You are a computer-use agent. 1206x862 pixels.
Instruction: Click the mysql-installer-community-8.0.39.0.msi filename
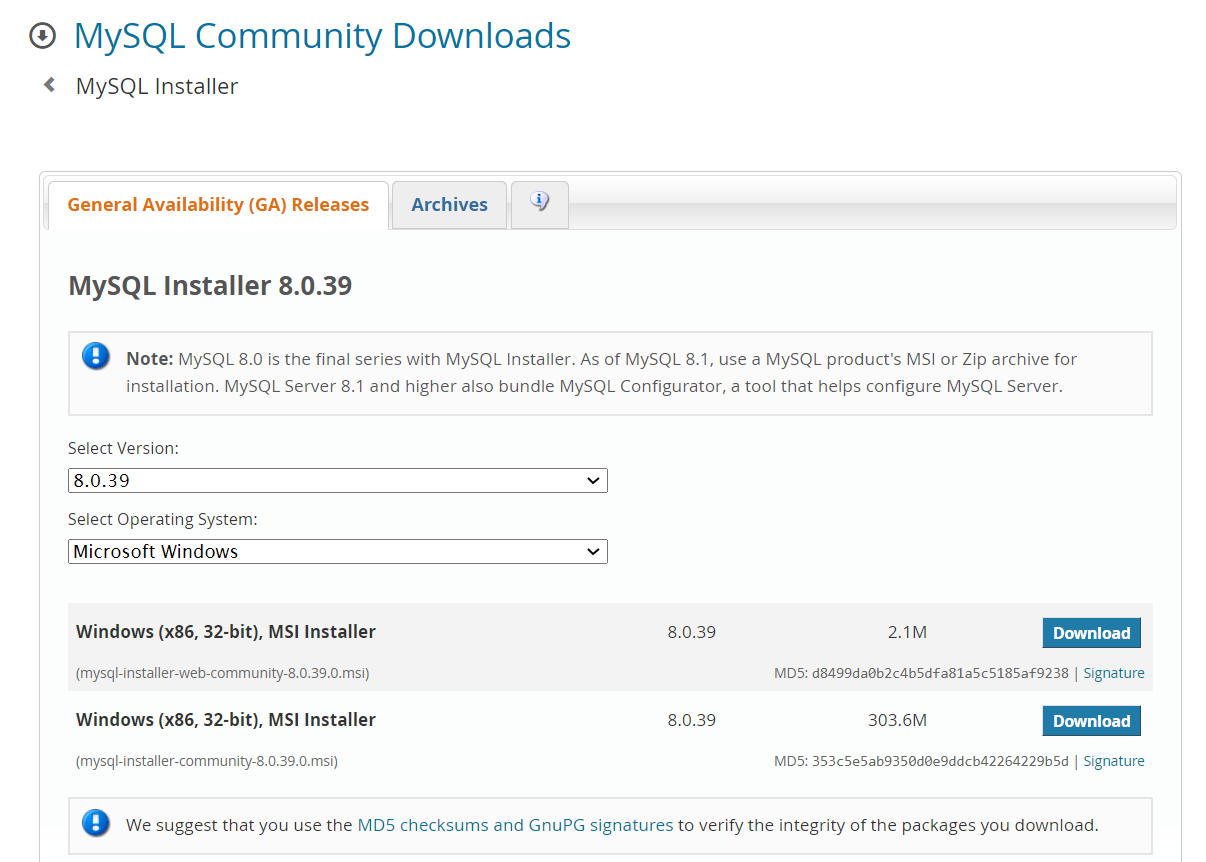coord(207,761)
